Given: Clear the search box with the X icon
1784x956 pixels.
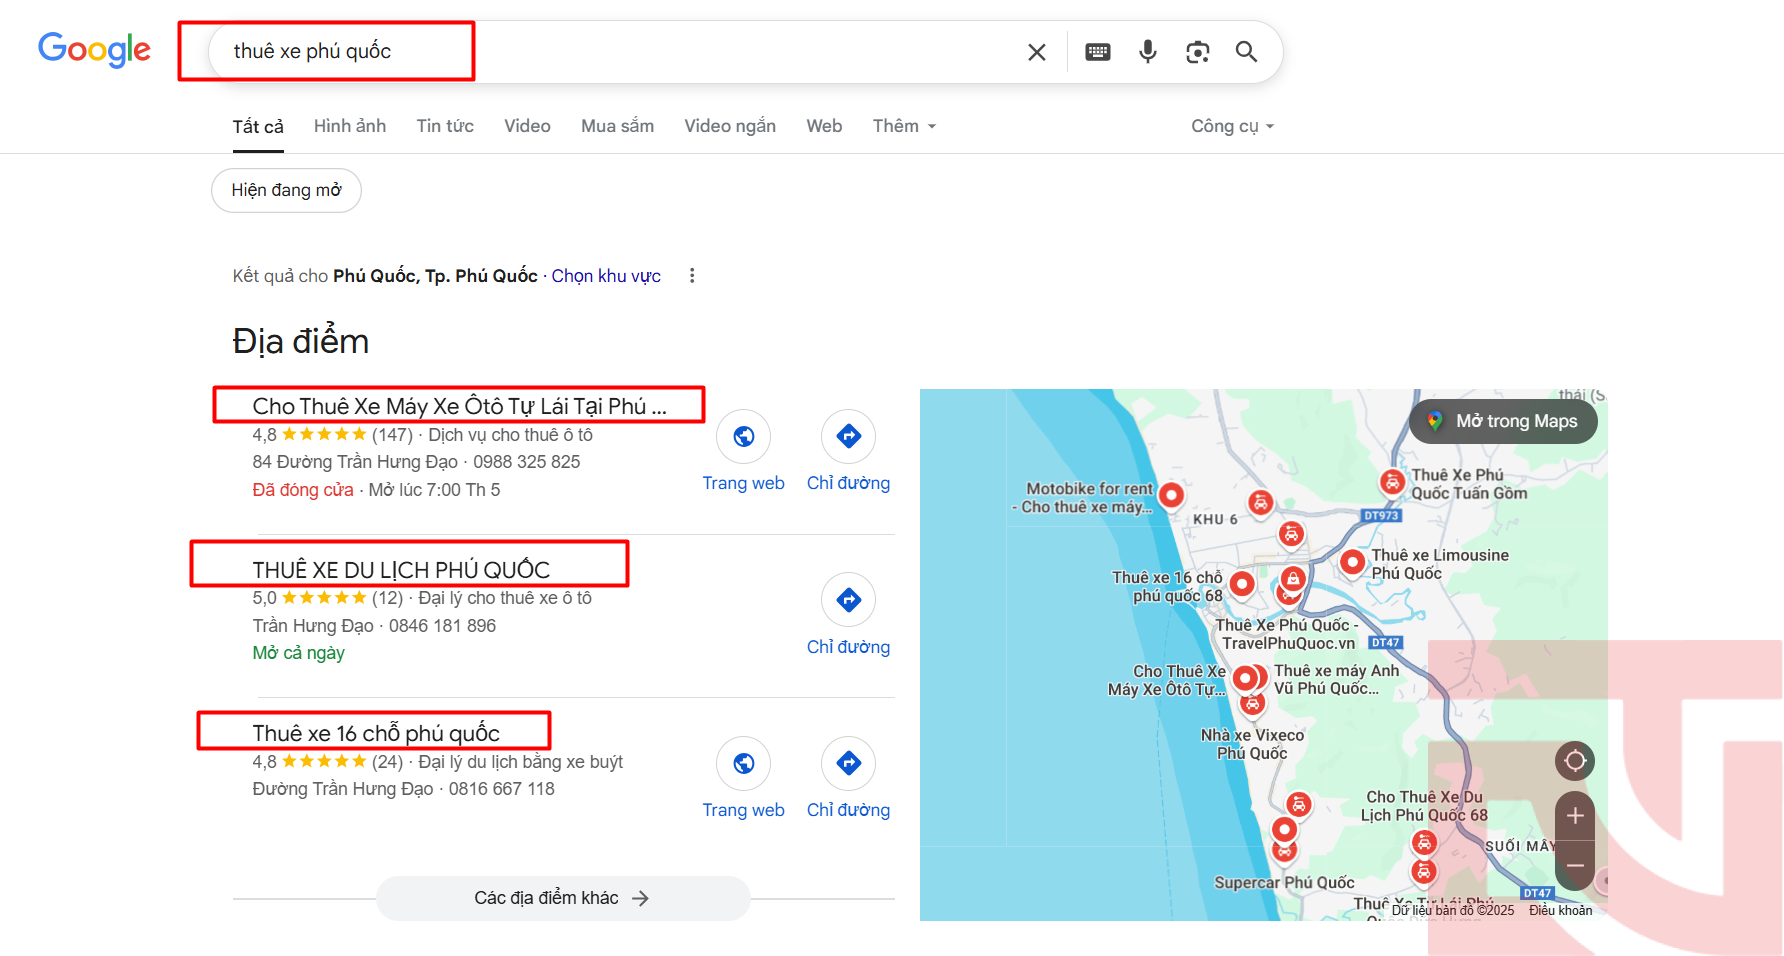Looking at the screenshot, I should coord(1037,52).
